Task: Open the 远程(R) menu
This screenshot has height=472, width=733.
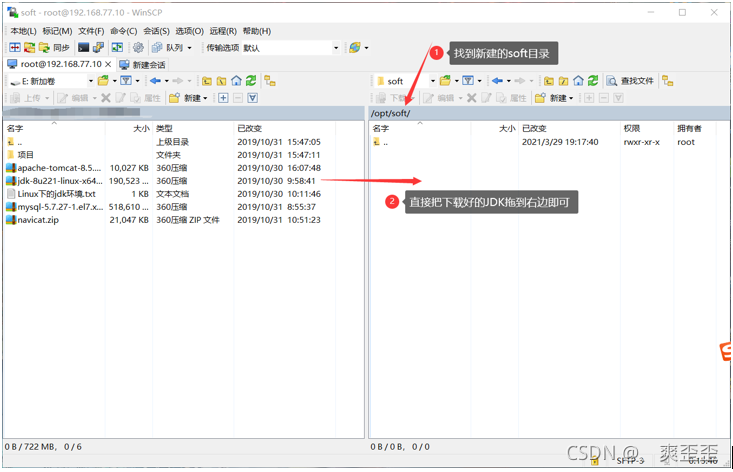Action: coord(223,31)
